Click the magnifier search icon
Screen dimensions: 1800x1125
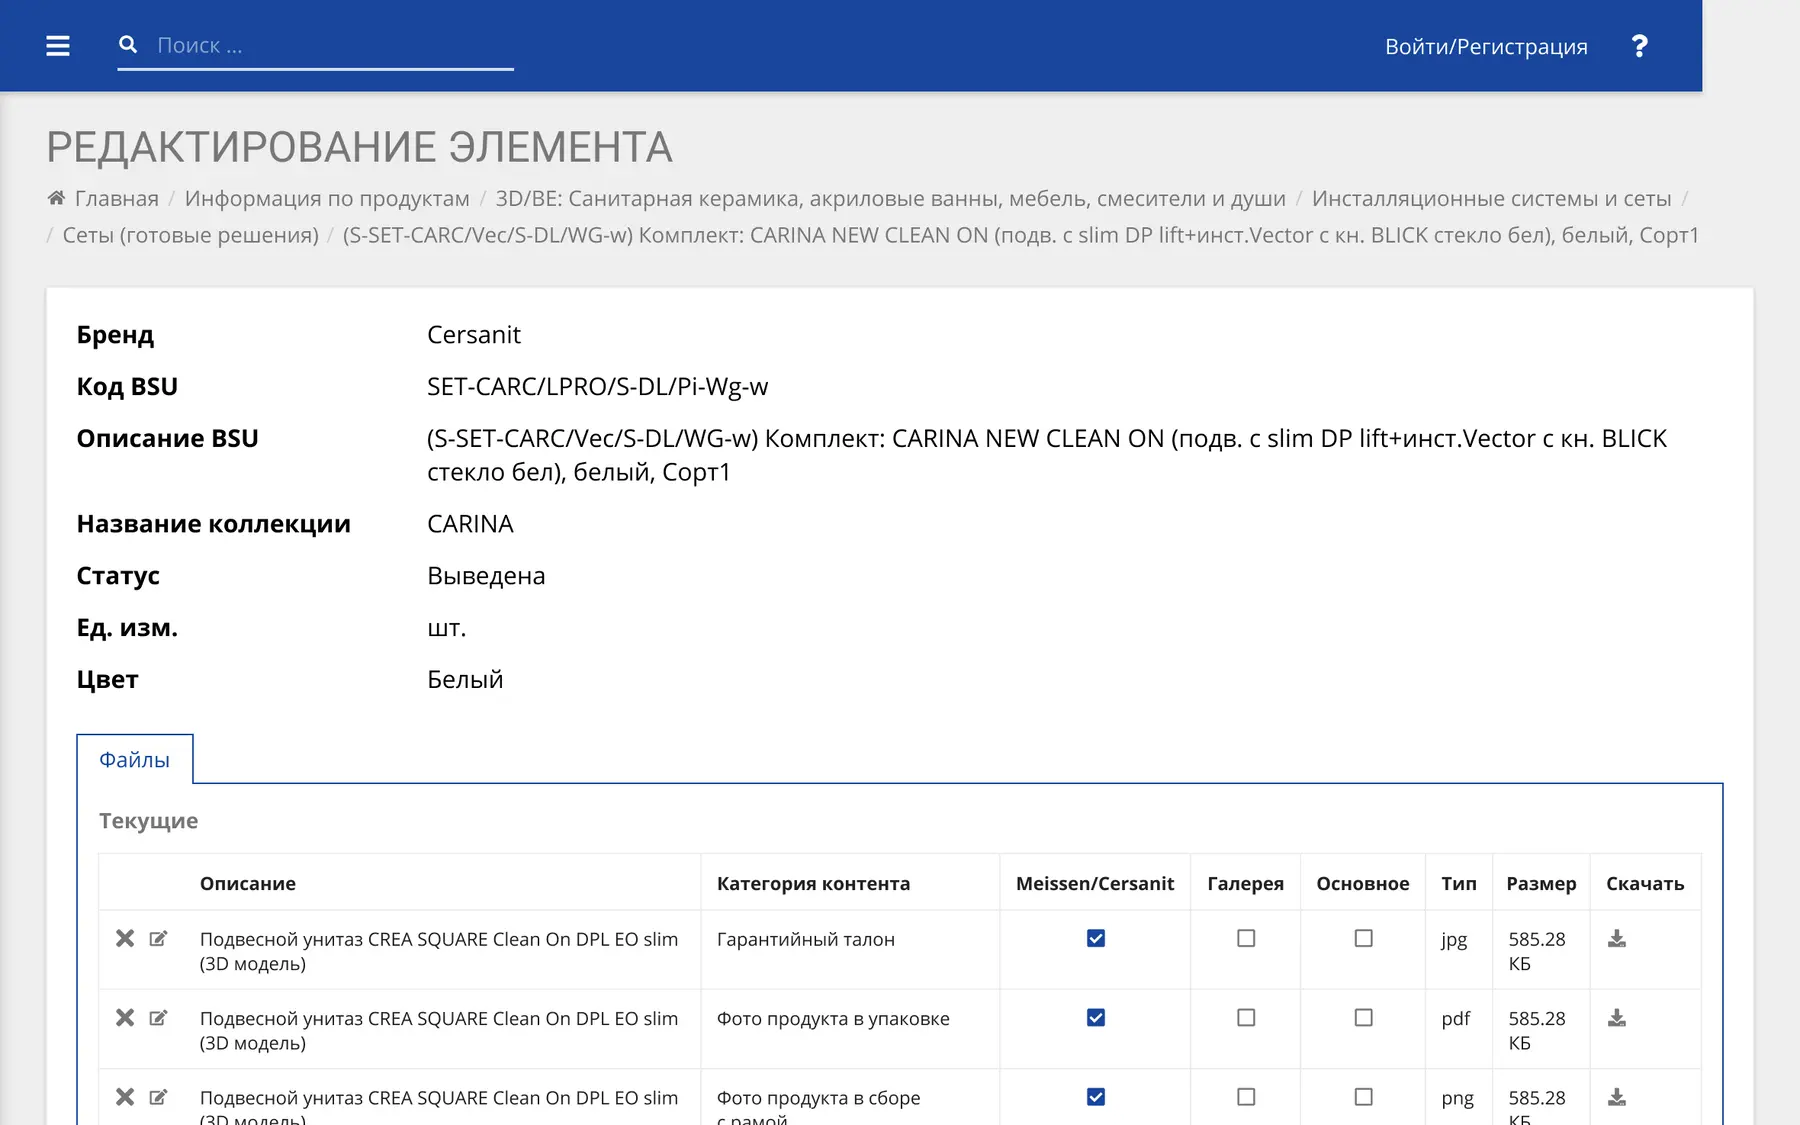pos(128,45)
